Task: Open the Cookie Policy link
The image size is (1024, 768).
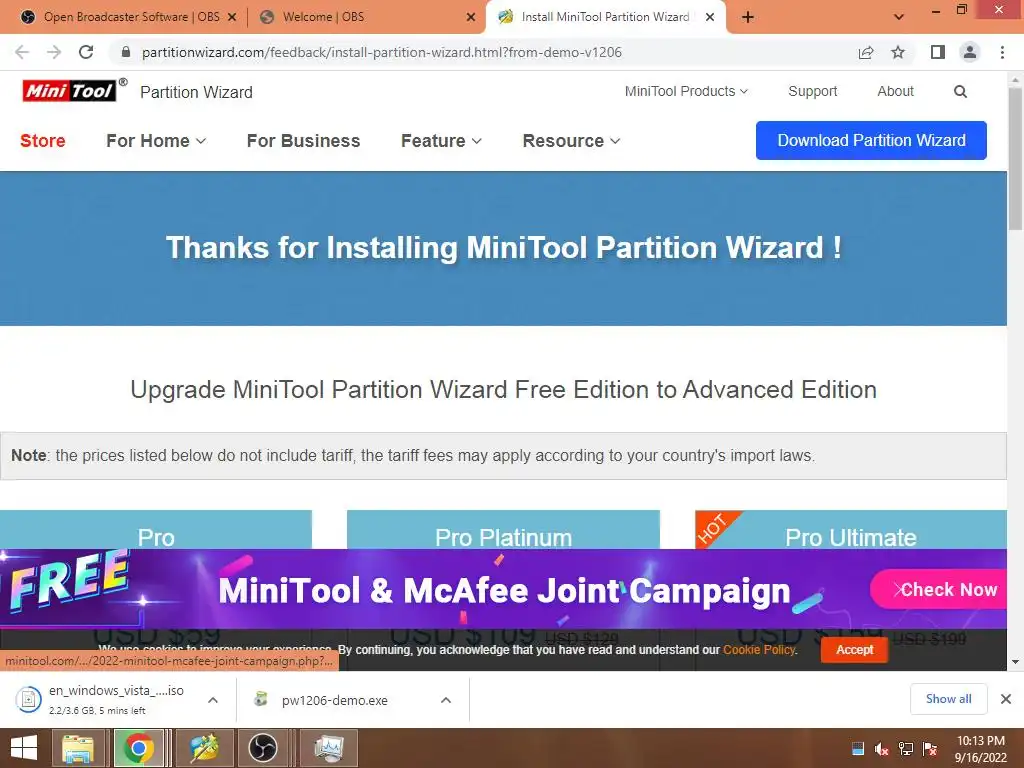Action: (759, 650)
